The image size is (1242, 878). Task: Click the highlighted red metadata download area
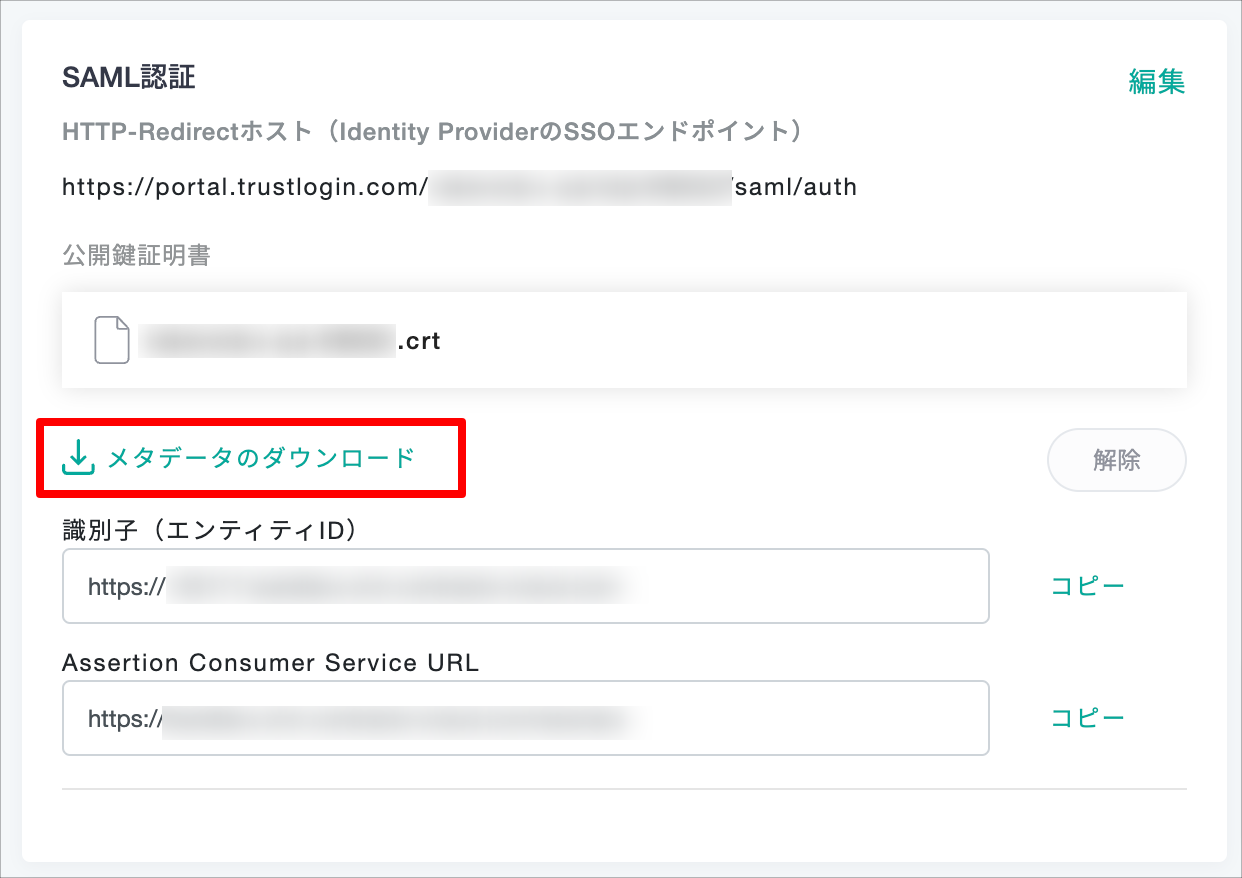250,457
